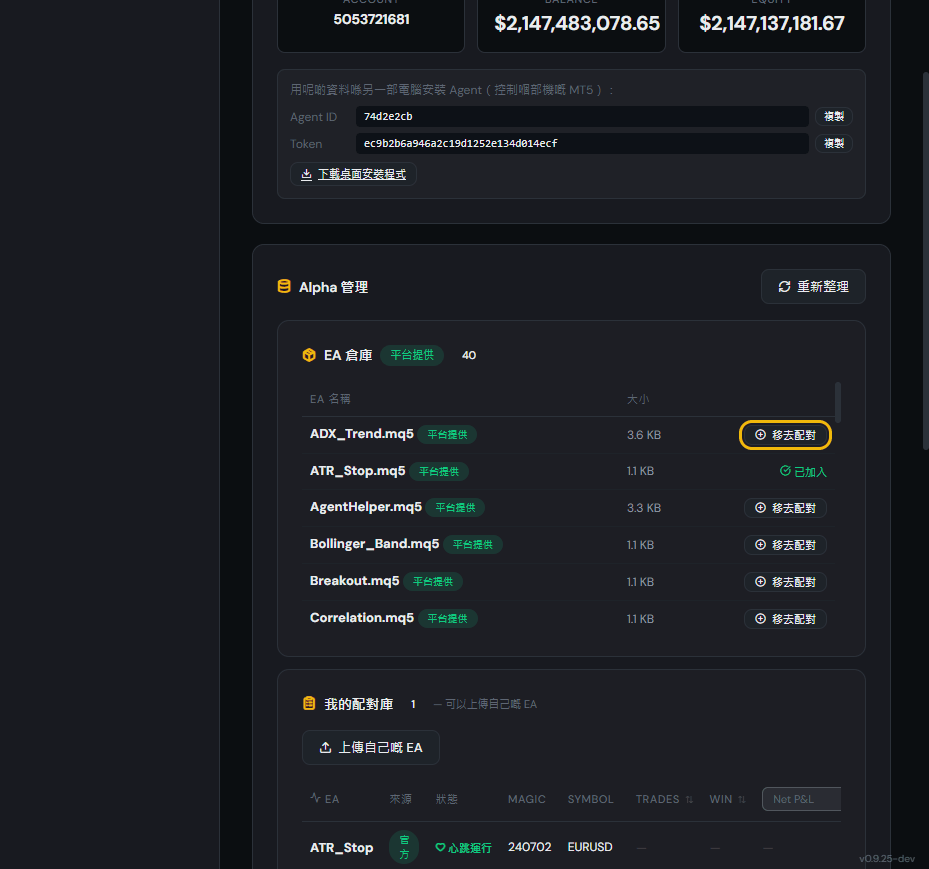Copy the Agent ID value
Viewport: 929px width, 869px height.
[x=834, y=117]
